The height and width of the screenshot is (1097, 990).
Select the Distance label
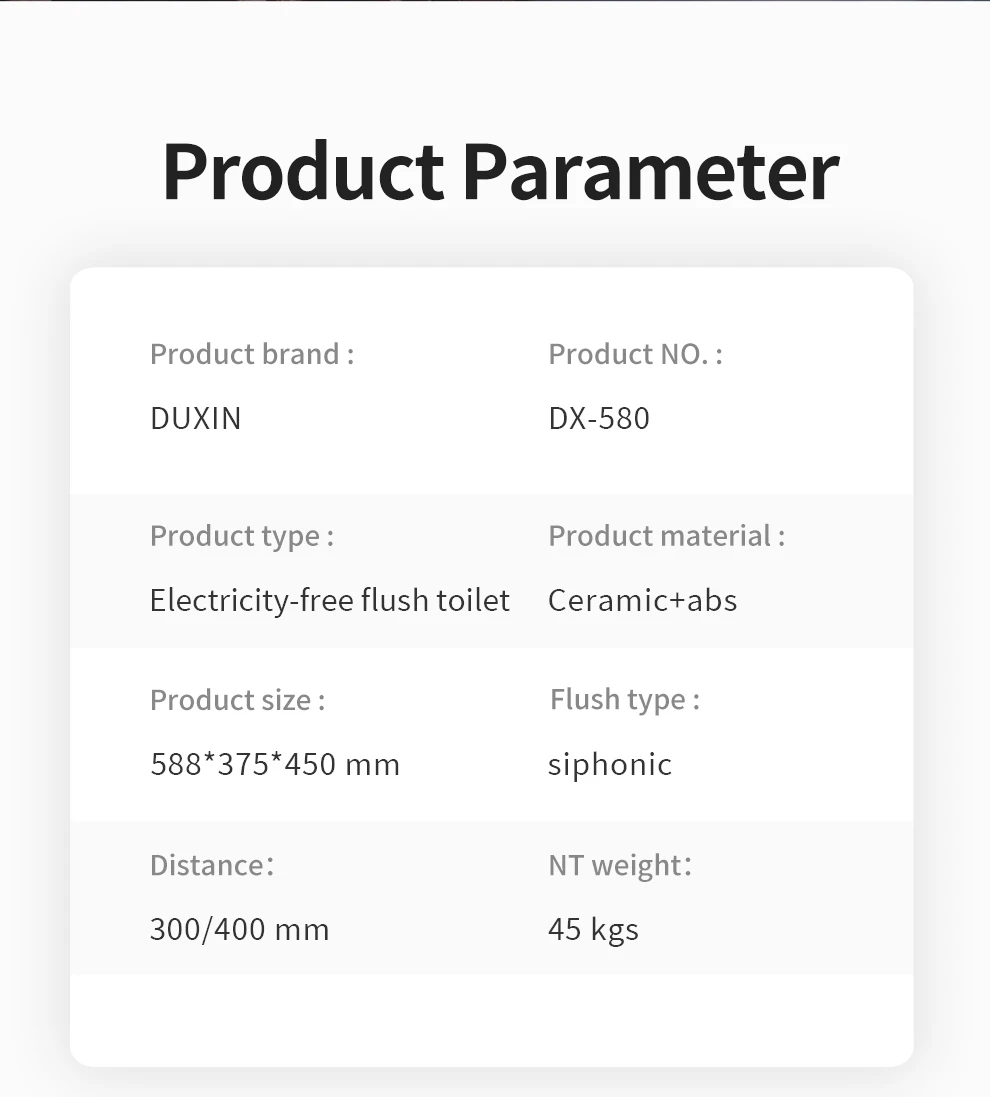click(x=212, y=865)
